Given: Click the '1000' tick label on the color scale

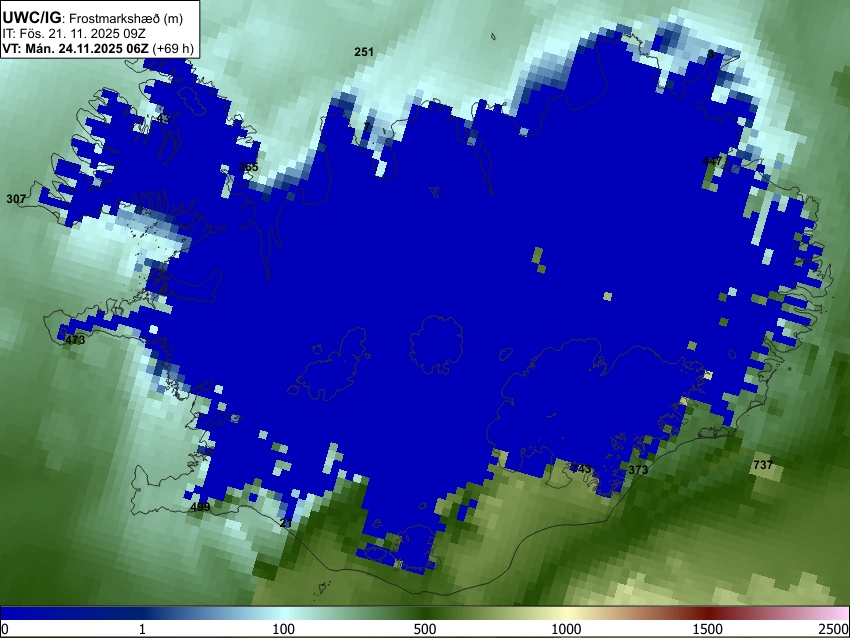Looking at the screenshot, I should tap(566, 629).
